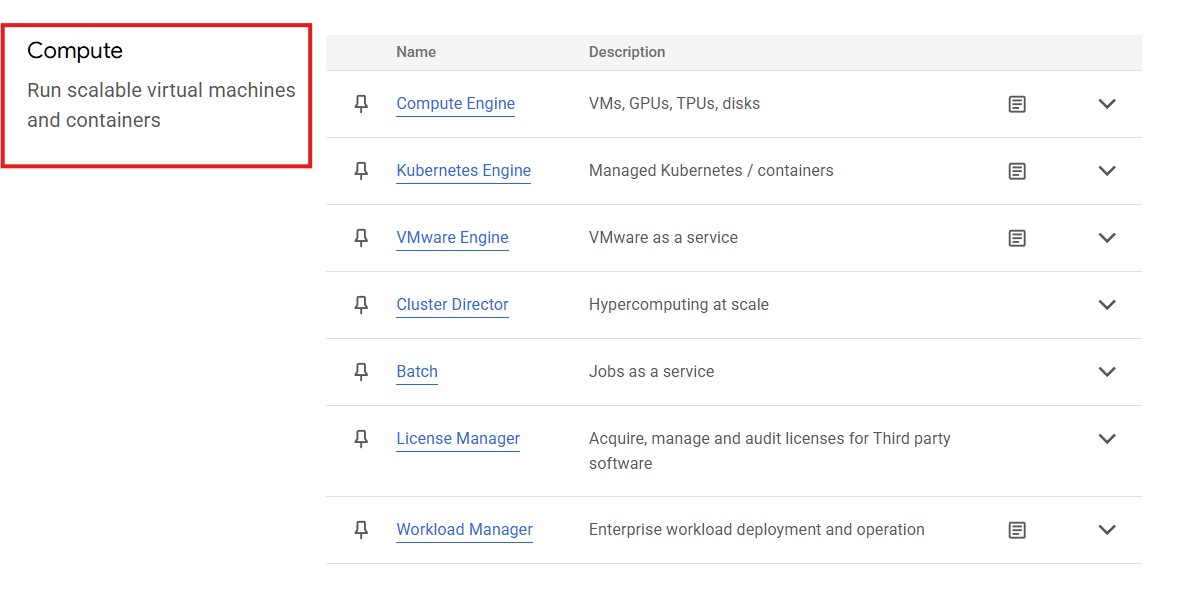1197x593 pixels.
Task: Pin the Compute Engine product
Action: (x=361, y=104)
